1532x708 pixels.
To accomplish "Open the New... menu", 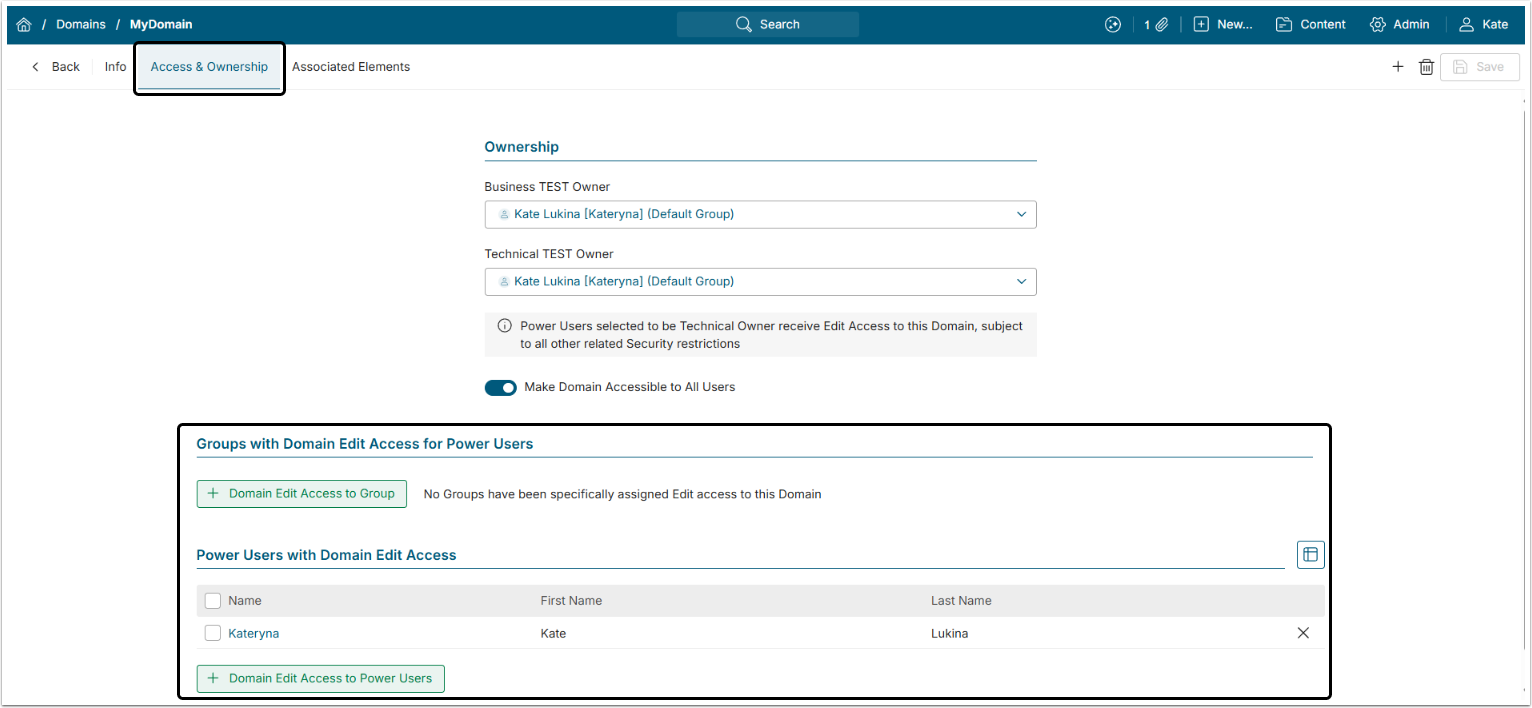I will pos(1223,24).
